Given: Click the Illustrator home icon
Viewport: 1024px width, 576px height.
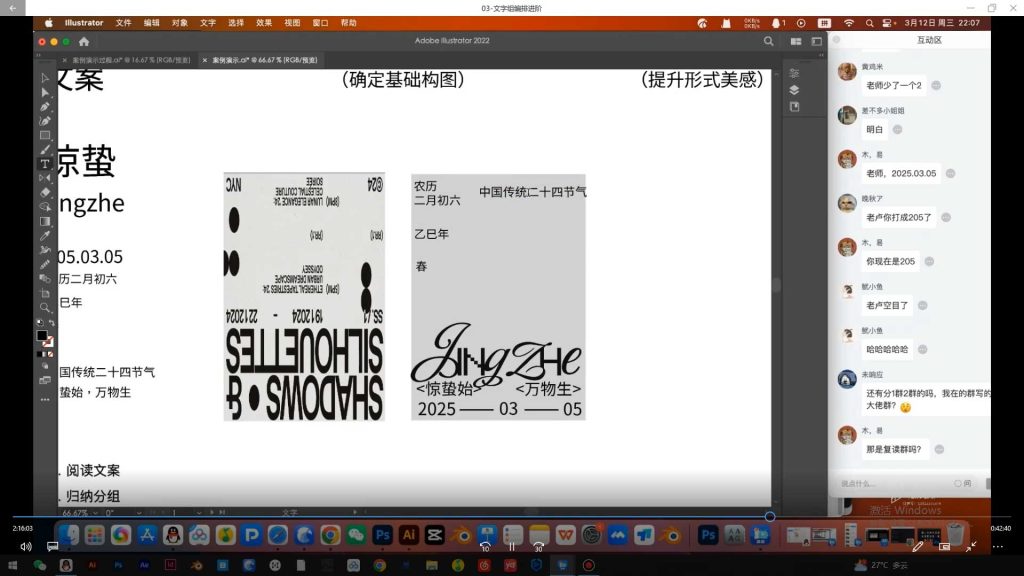Looking at the screenshot, I should pyautogui.click(x=84, y=41).
